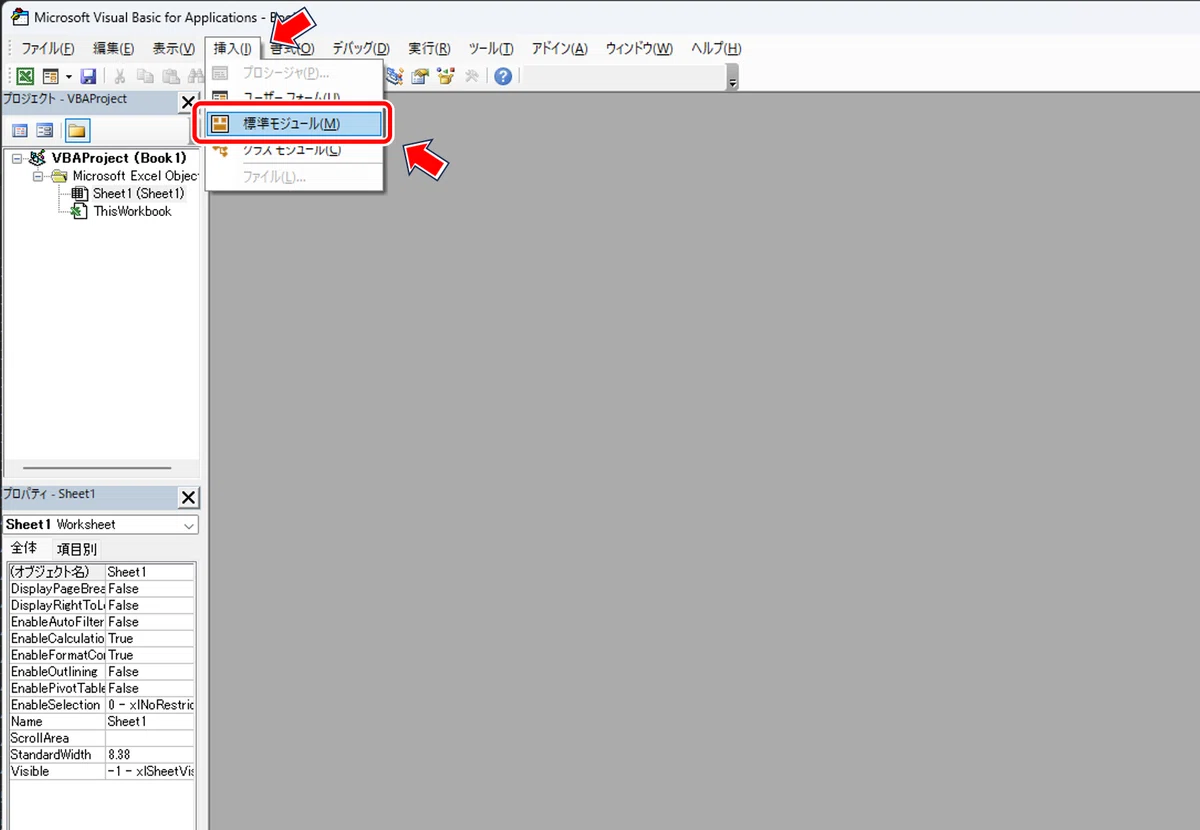Screen dimensions: 1200x830
Task: Collapse the Microsoft Excel Objects folder
Action: tap(39, 176)
